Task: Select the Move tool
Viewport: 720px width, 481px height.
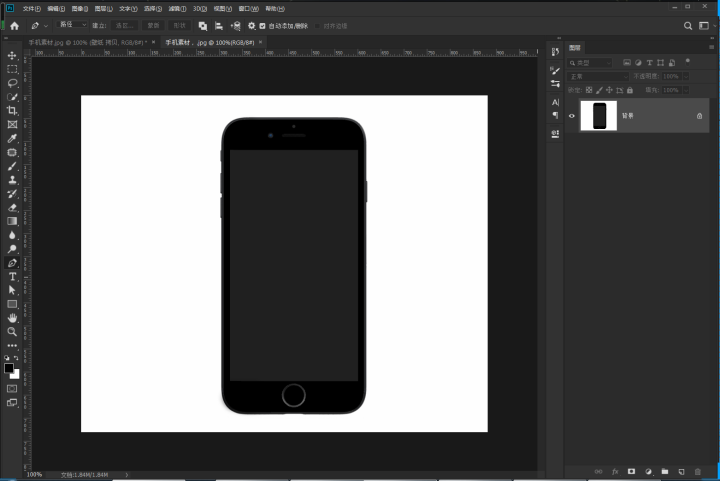Action: [12, 56]
